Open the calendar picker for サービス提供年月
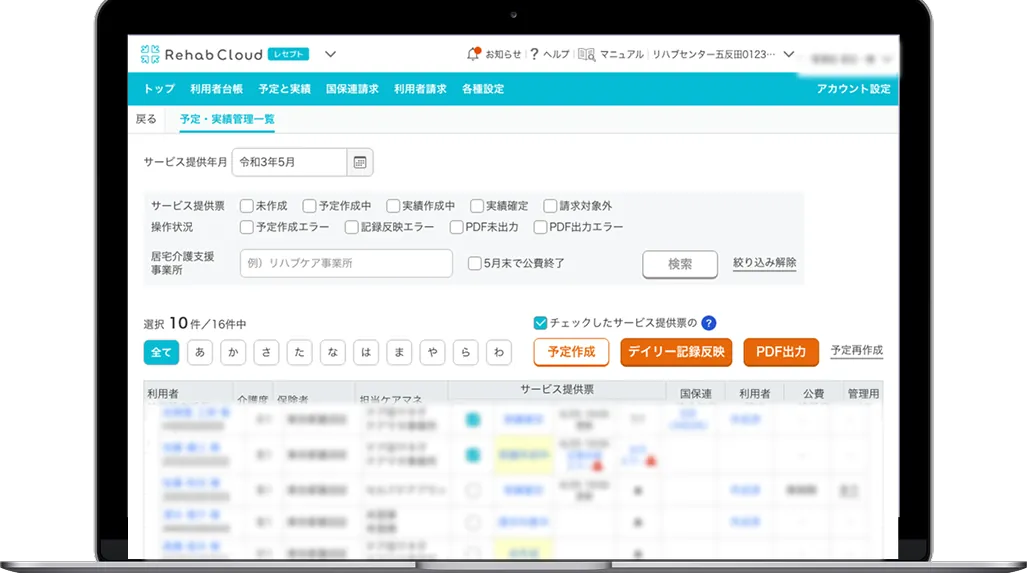 pos(360,163)
